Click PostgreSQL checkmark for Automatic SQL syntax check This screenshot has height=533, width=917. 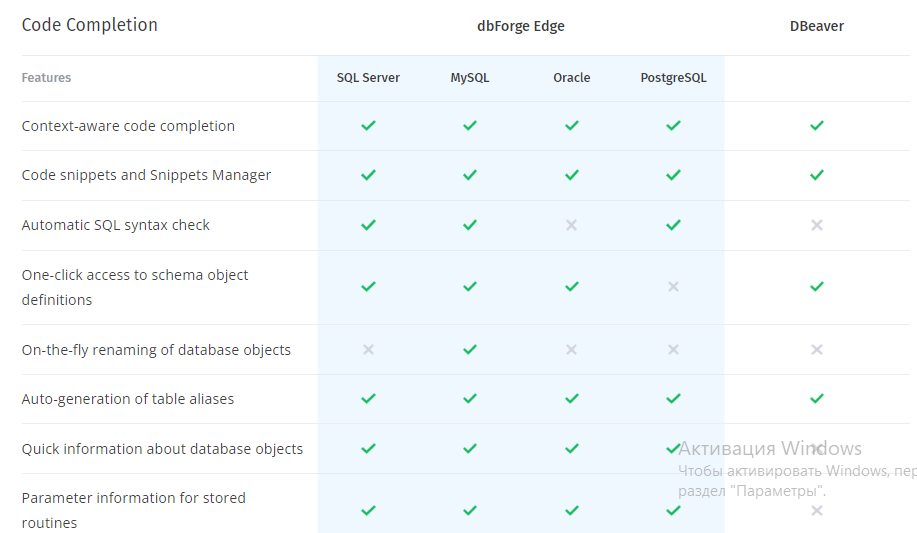pyautogui.click(x=673, y=225)
